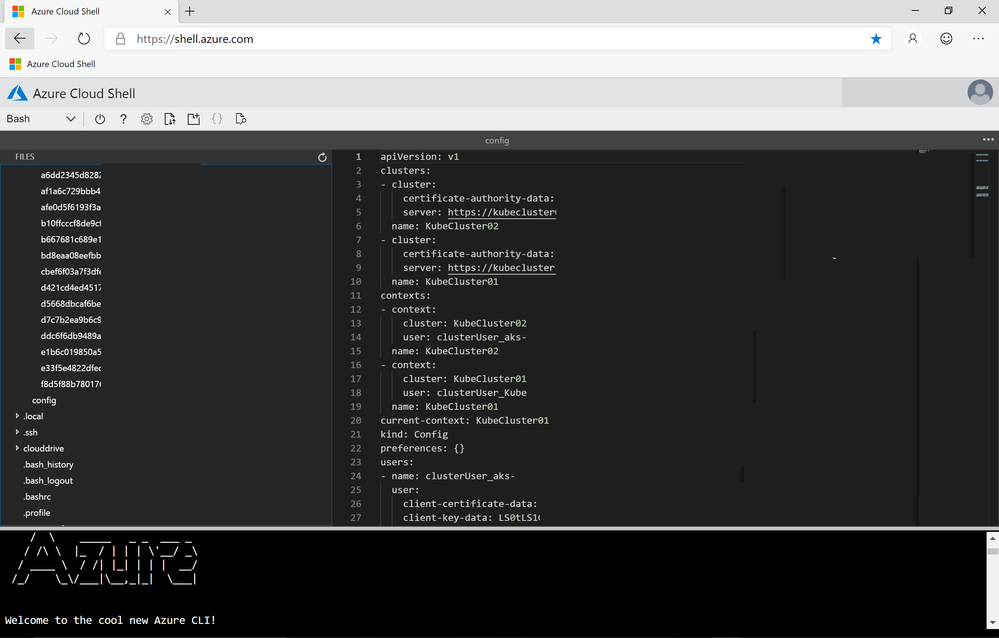Open the .bash_history file
Screen dimensions: 999x638
pyautogui.click(x=48, y=465)
